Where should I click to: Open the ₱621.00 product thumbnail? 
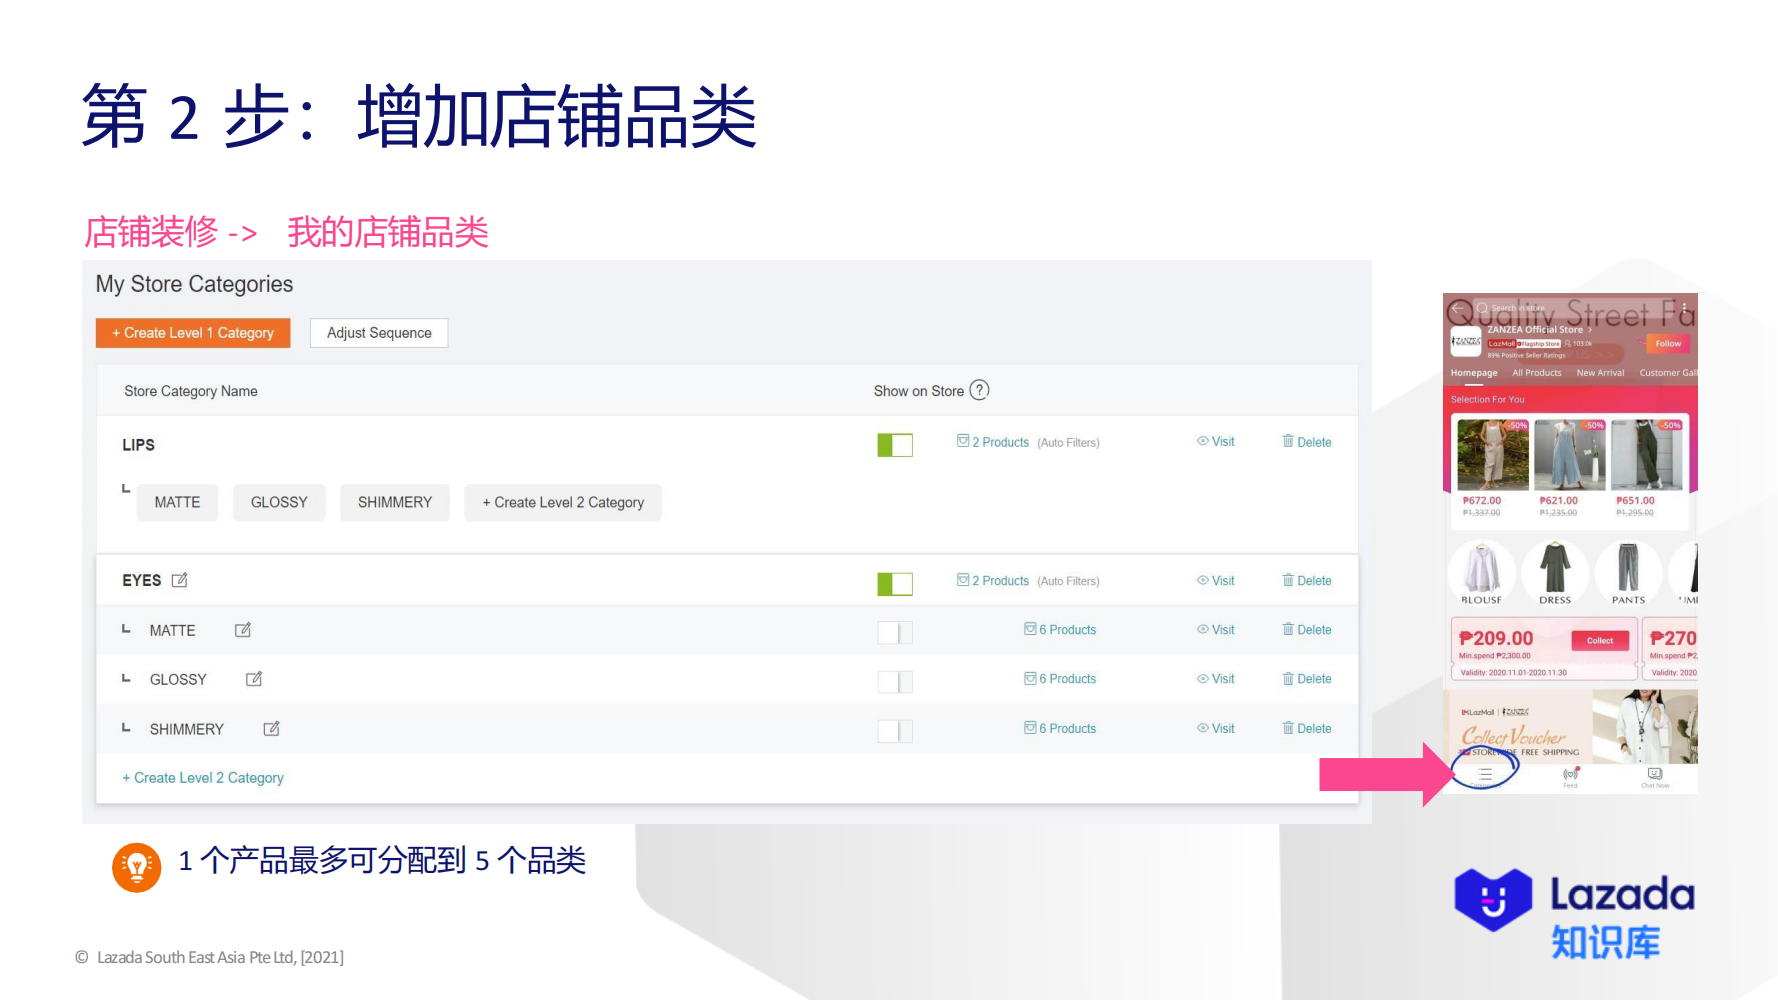coord(1570,455)
